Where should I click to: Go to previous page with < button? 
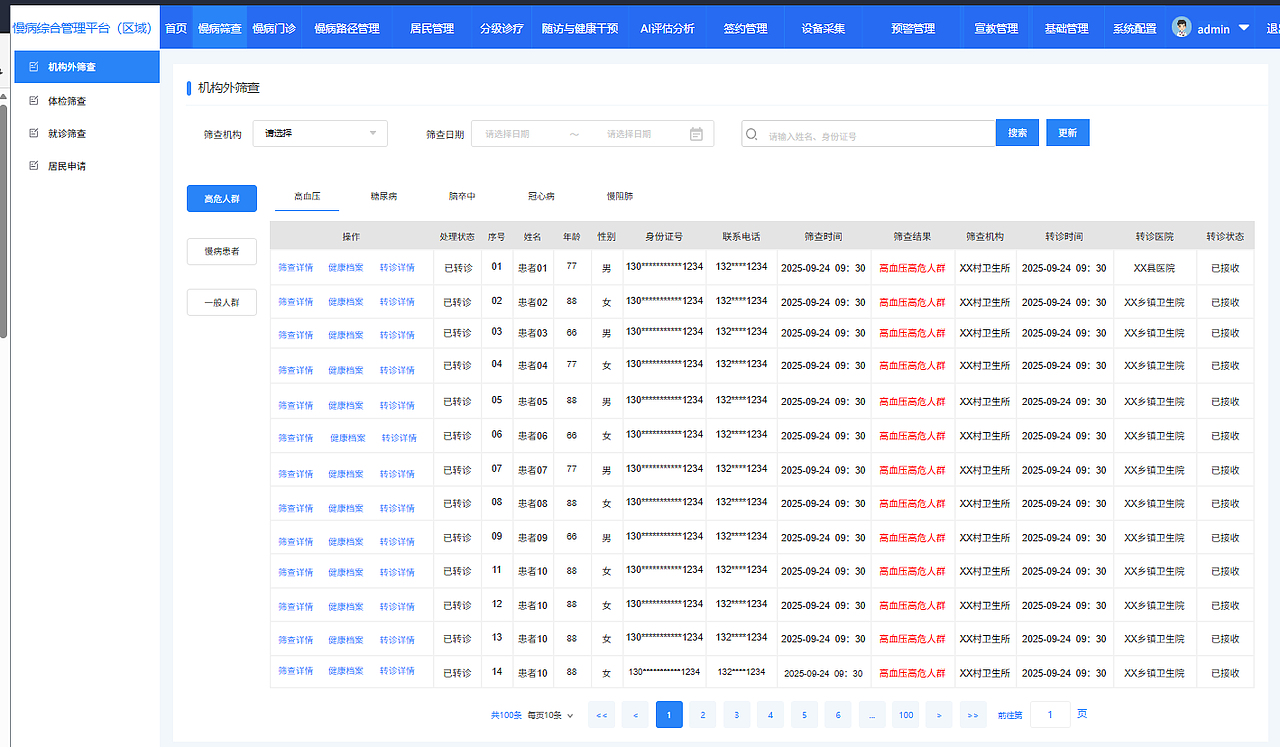tap(635, 714)
